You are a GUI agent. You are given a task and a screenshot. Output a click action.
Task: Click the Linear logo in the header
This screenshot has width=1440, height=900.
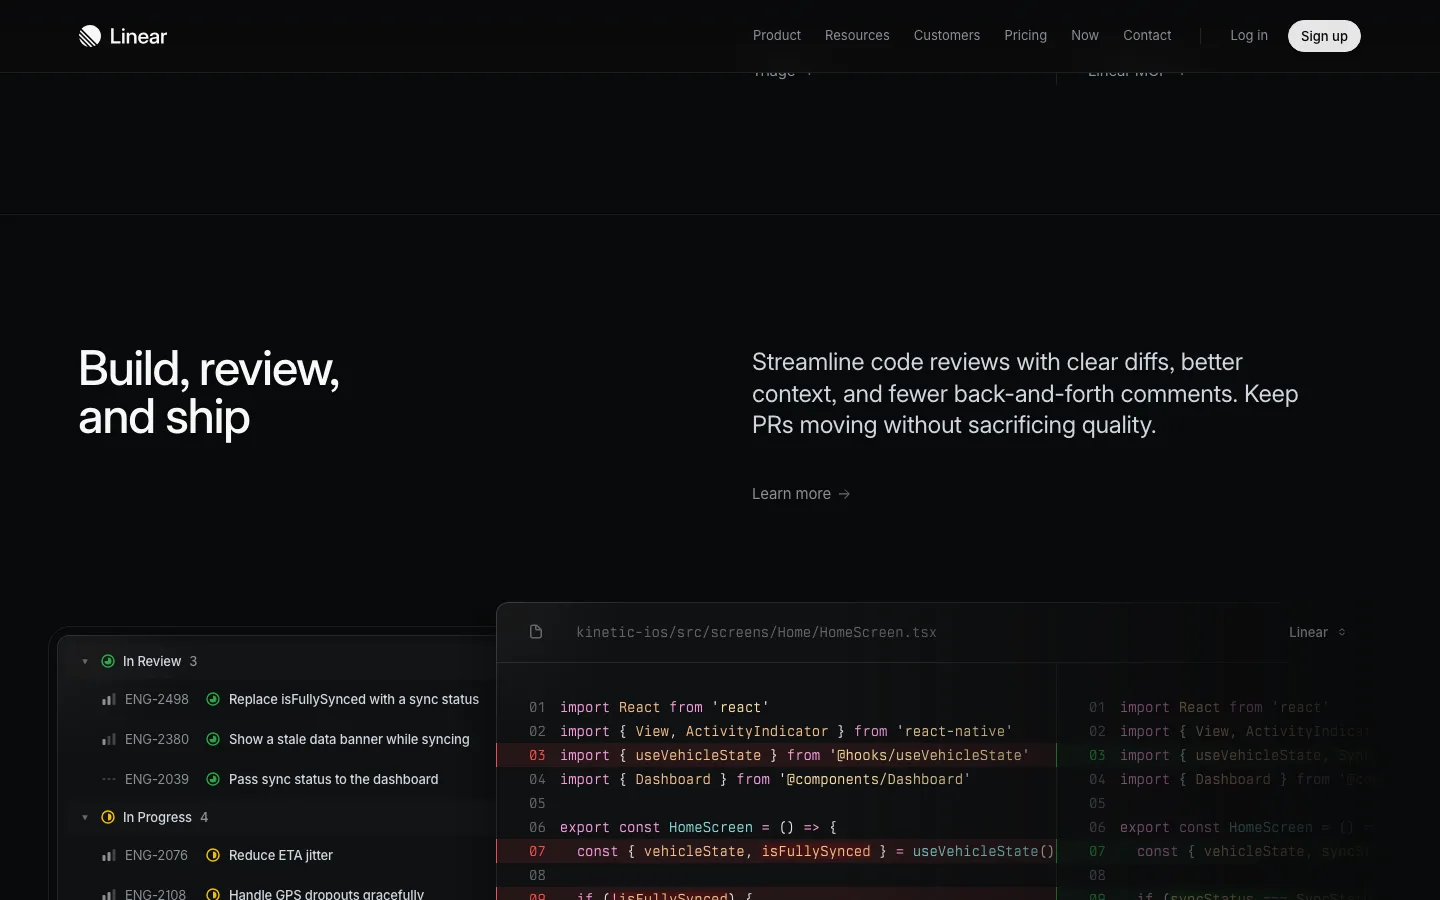[123, 36]
